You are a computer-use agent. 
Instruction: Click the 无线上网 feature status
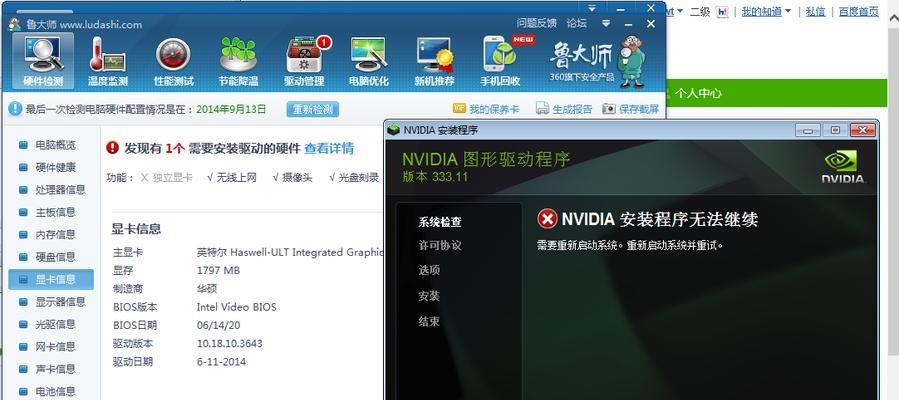coord(232,178)
